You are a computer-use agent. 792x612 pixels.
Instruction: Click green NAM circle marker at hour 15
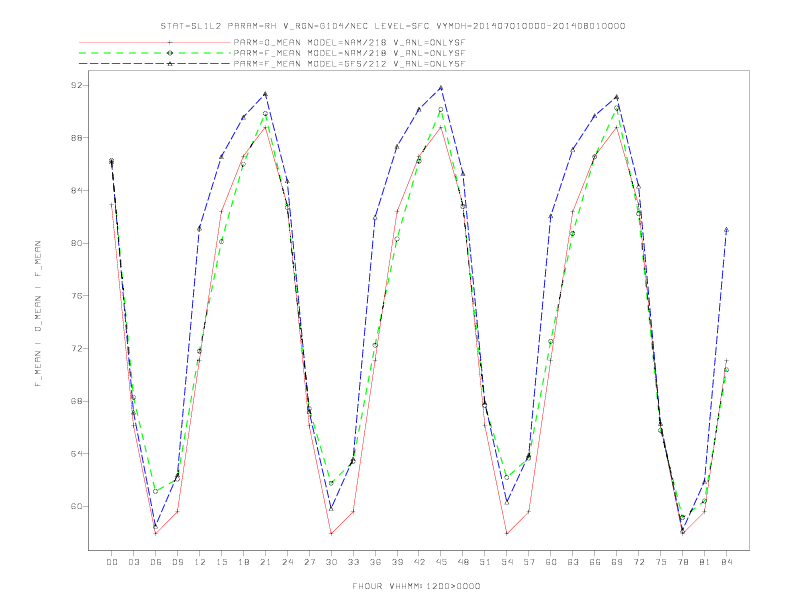click(x=221, y=241)
